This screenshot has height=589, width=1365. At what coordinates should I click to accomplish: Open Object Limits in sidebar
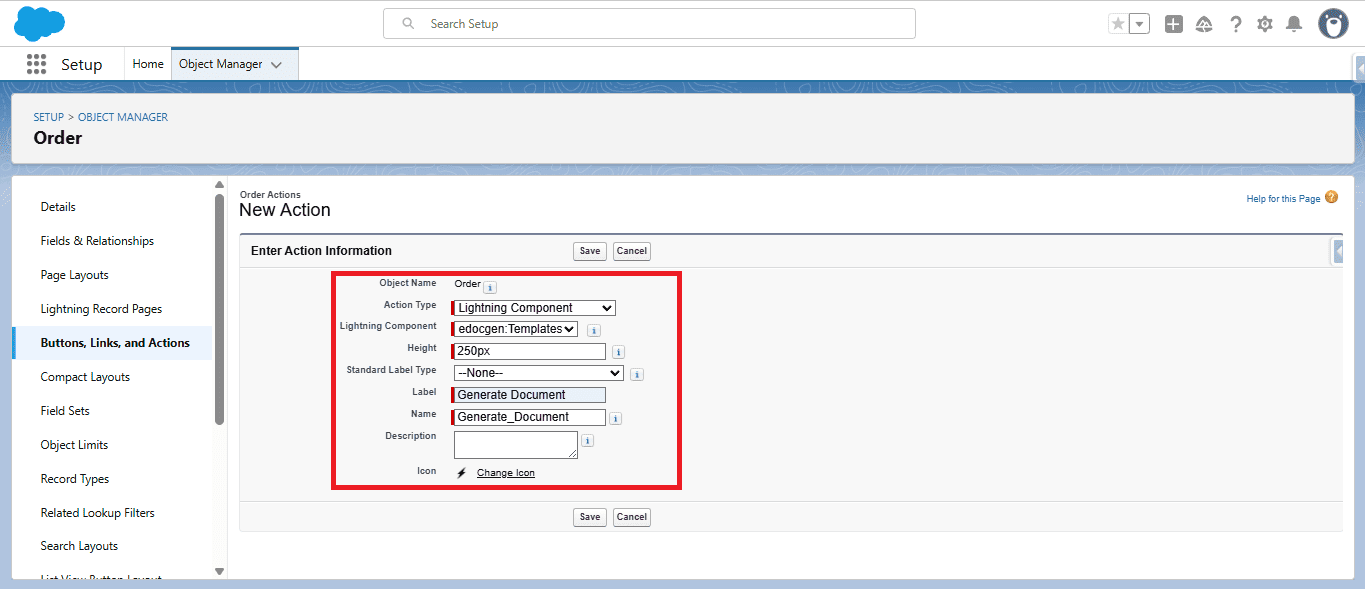tap(74, 445)
